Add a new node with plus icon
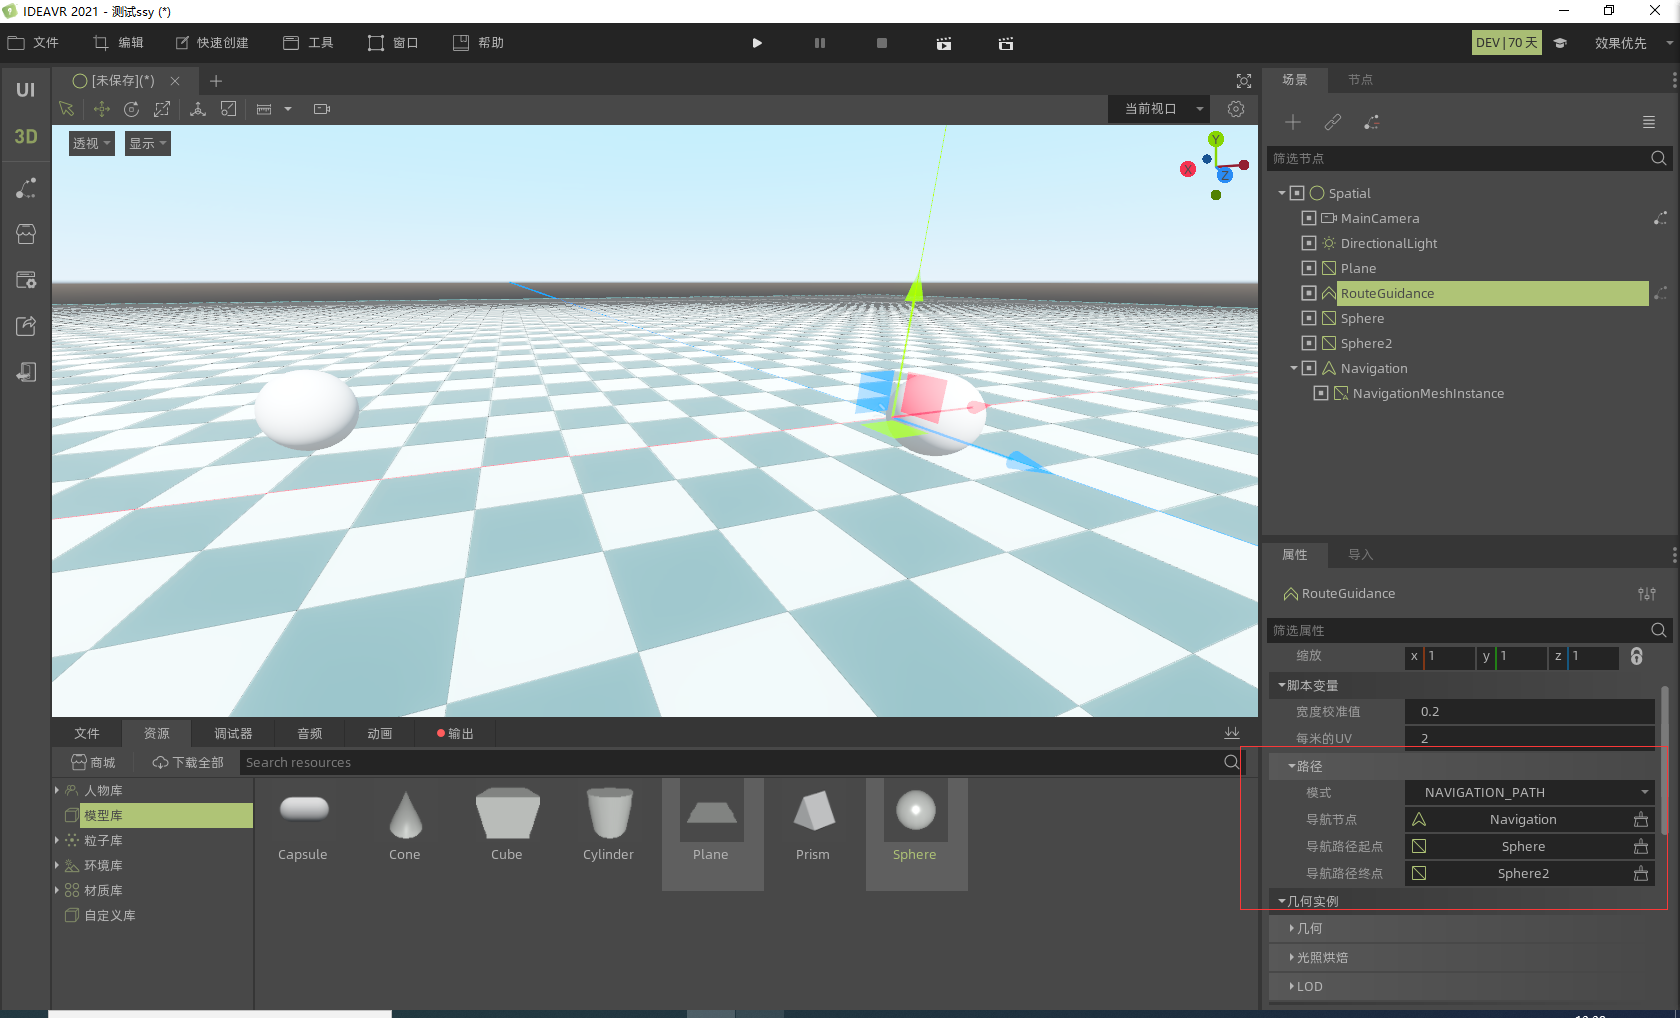The width and height of the screenshot is (1680, 1018). (1293, 122)
